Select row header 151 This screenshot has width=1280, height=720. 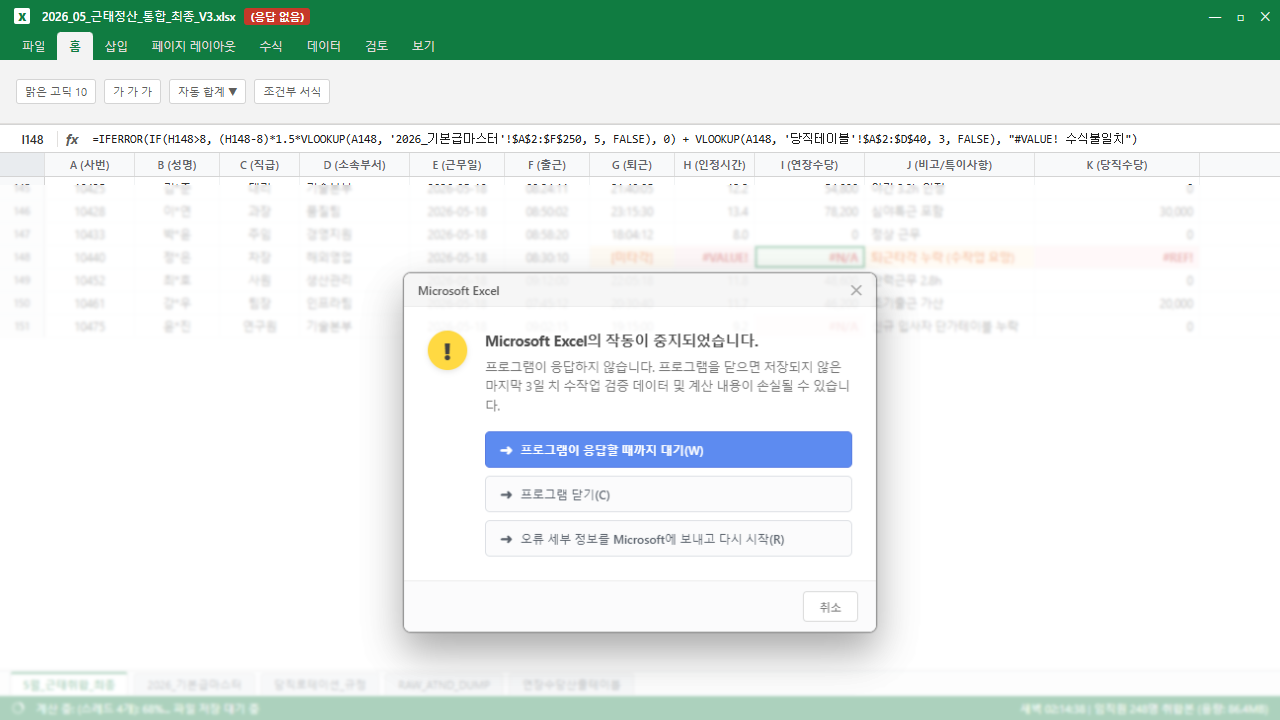pos(22,326)
